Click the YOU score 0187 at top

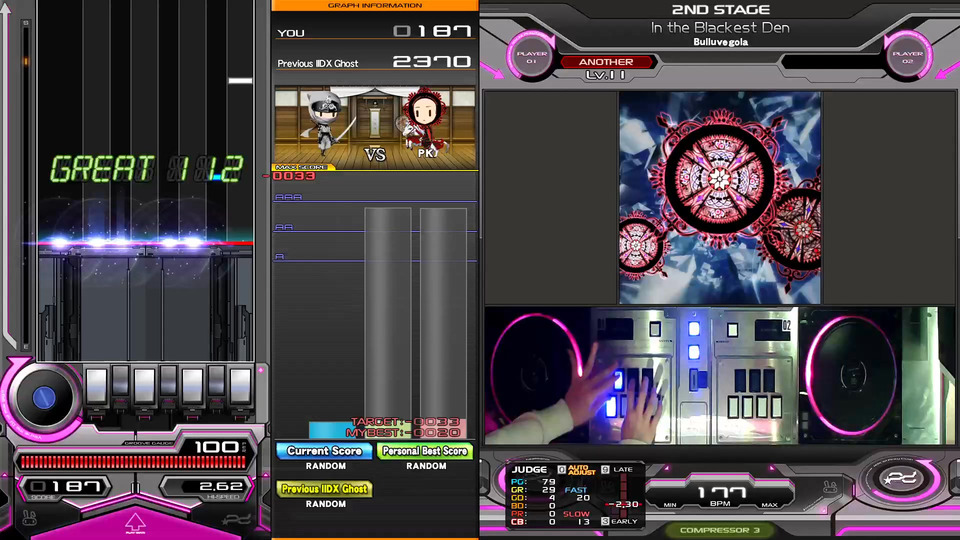[432, 31]
